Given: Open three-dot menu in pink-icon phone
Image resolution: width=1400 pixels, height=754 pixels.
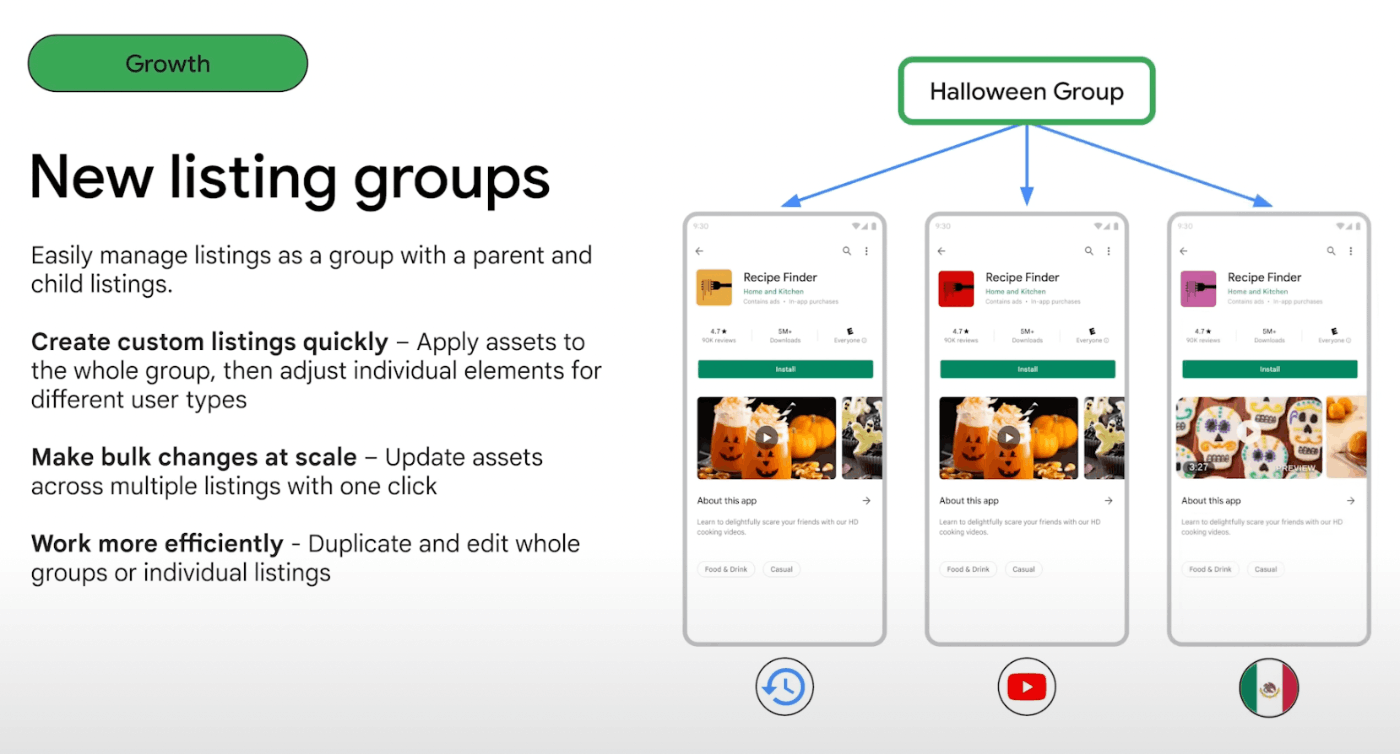Looking at the screenshot, I should coord(1351,251).
